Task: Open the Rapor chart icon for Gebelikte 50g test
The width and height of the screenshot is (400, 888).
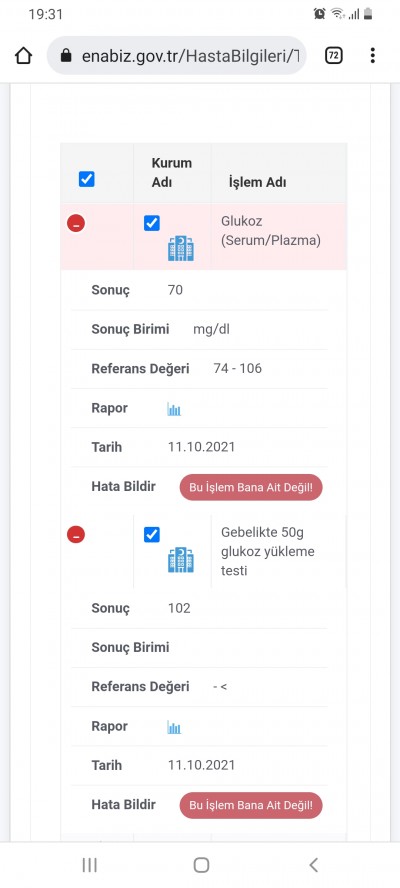Action: 174,727
